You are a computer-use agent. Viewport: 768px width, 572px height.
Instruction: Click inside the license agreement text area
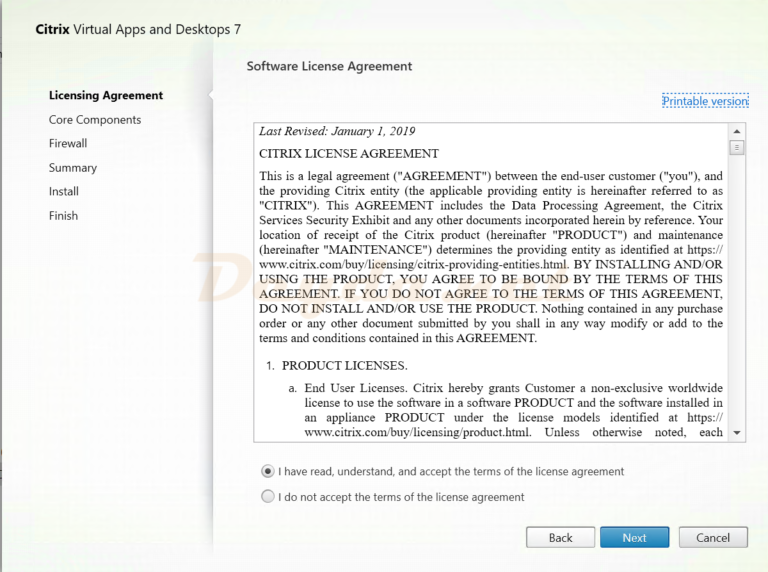coord(490,260)
